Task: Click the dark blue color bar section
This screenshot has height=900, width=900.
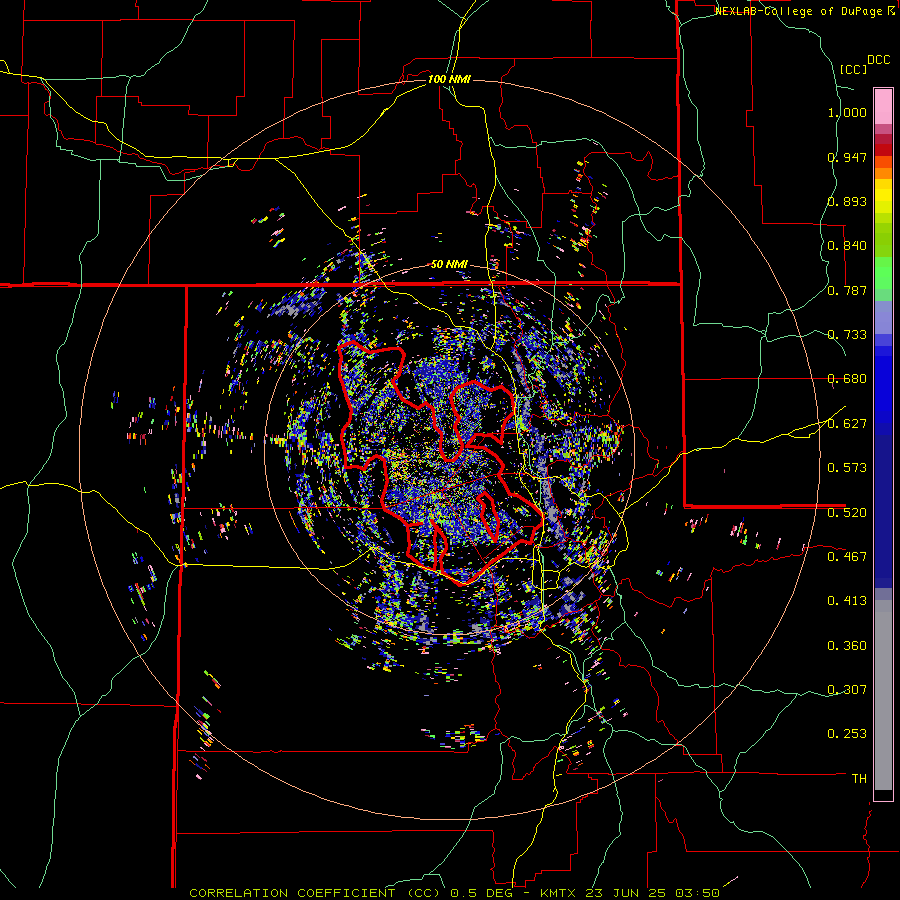Action: pyautogui.click(x=883, y=511)
